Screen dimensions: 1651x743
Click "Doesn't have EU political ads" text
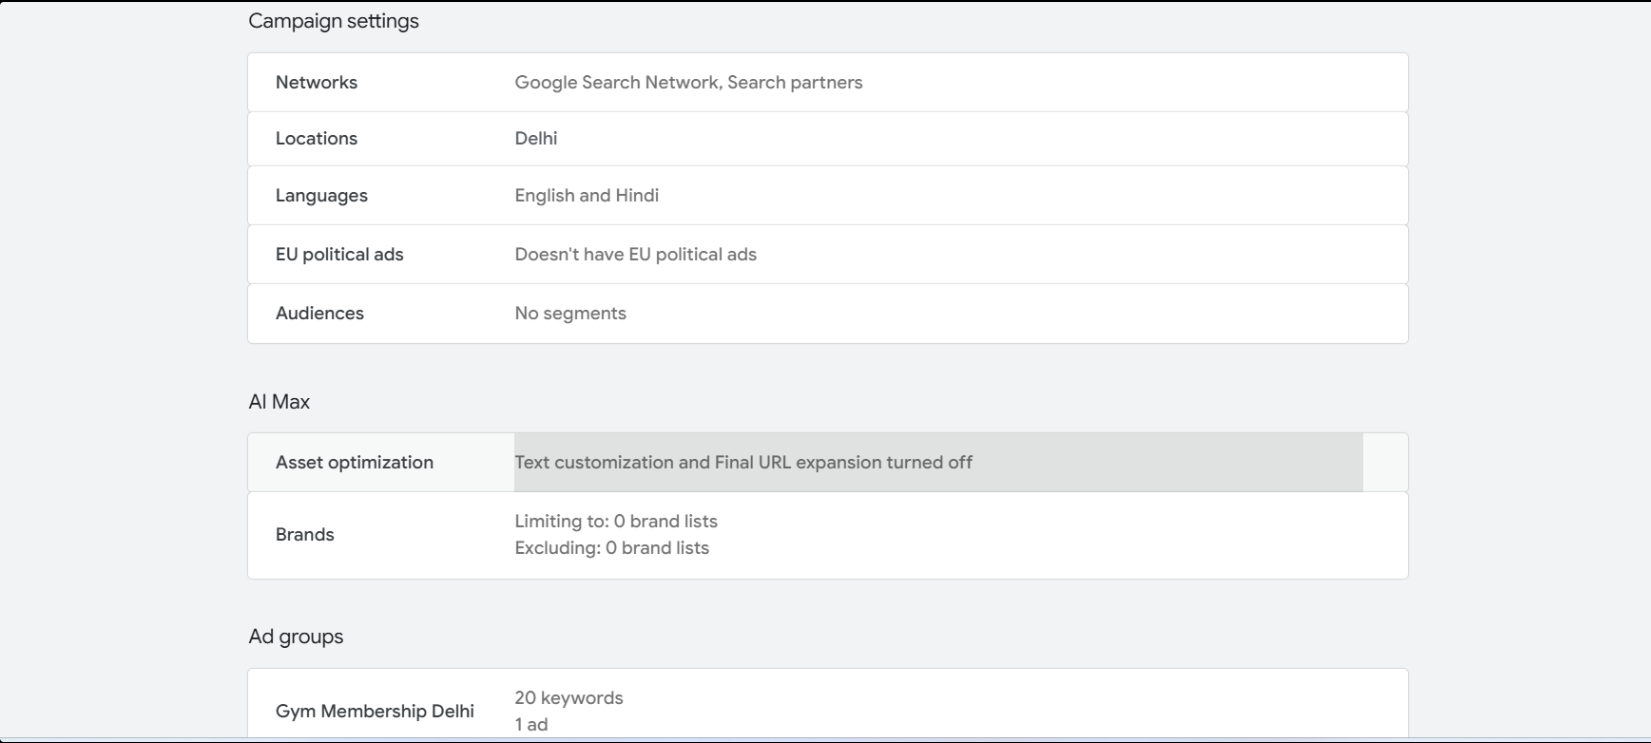[x=636, y=254]
